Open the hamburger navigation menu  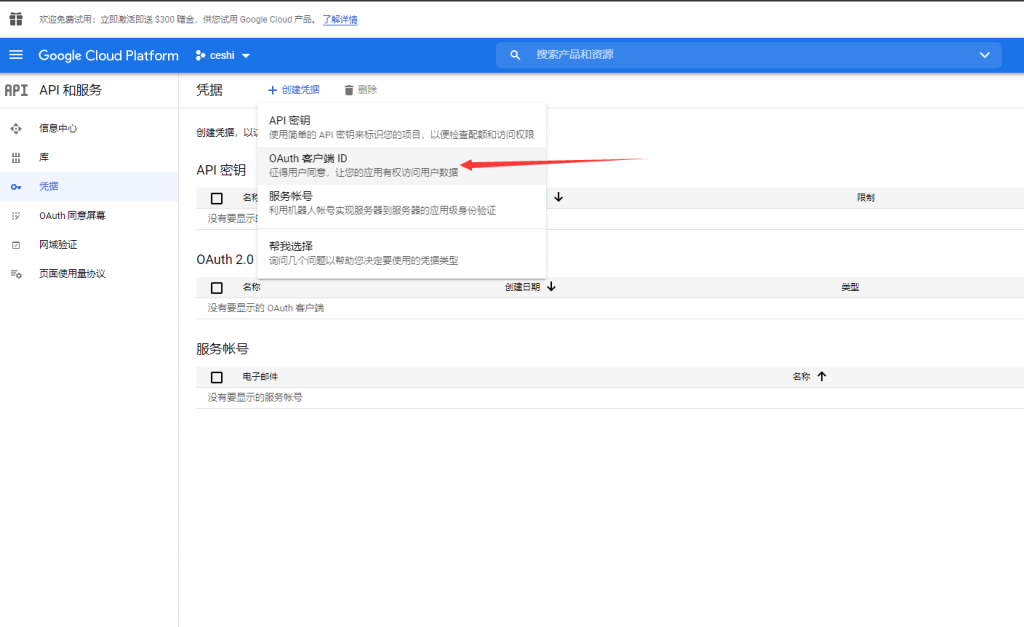[x=16, y=55]
